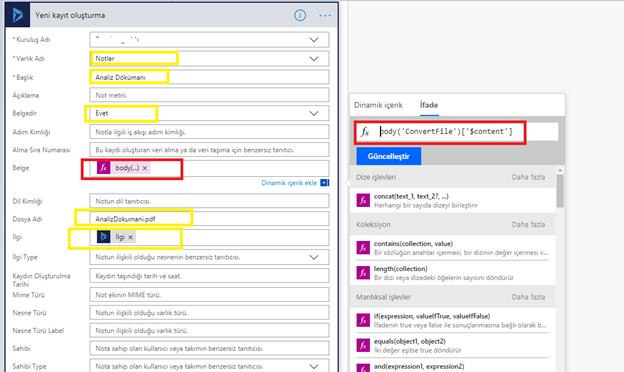Click the Alma Sıra Numarası input field

point(209,150)
